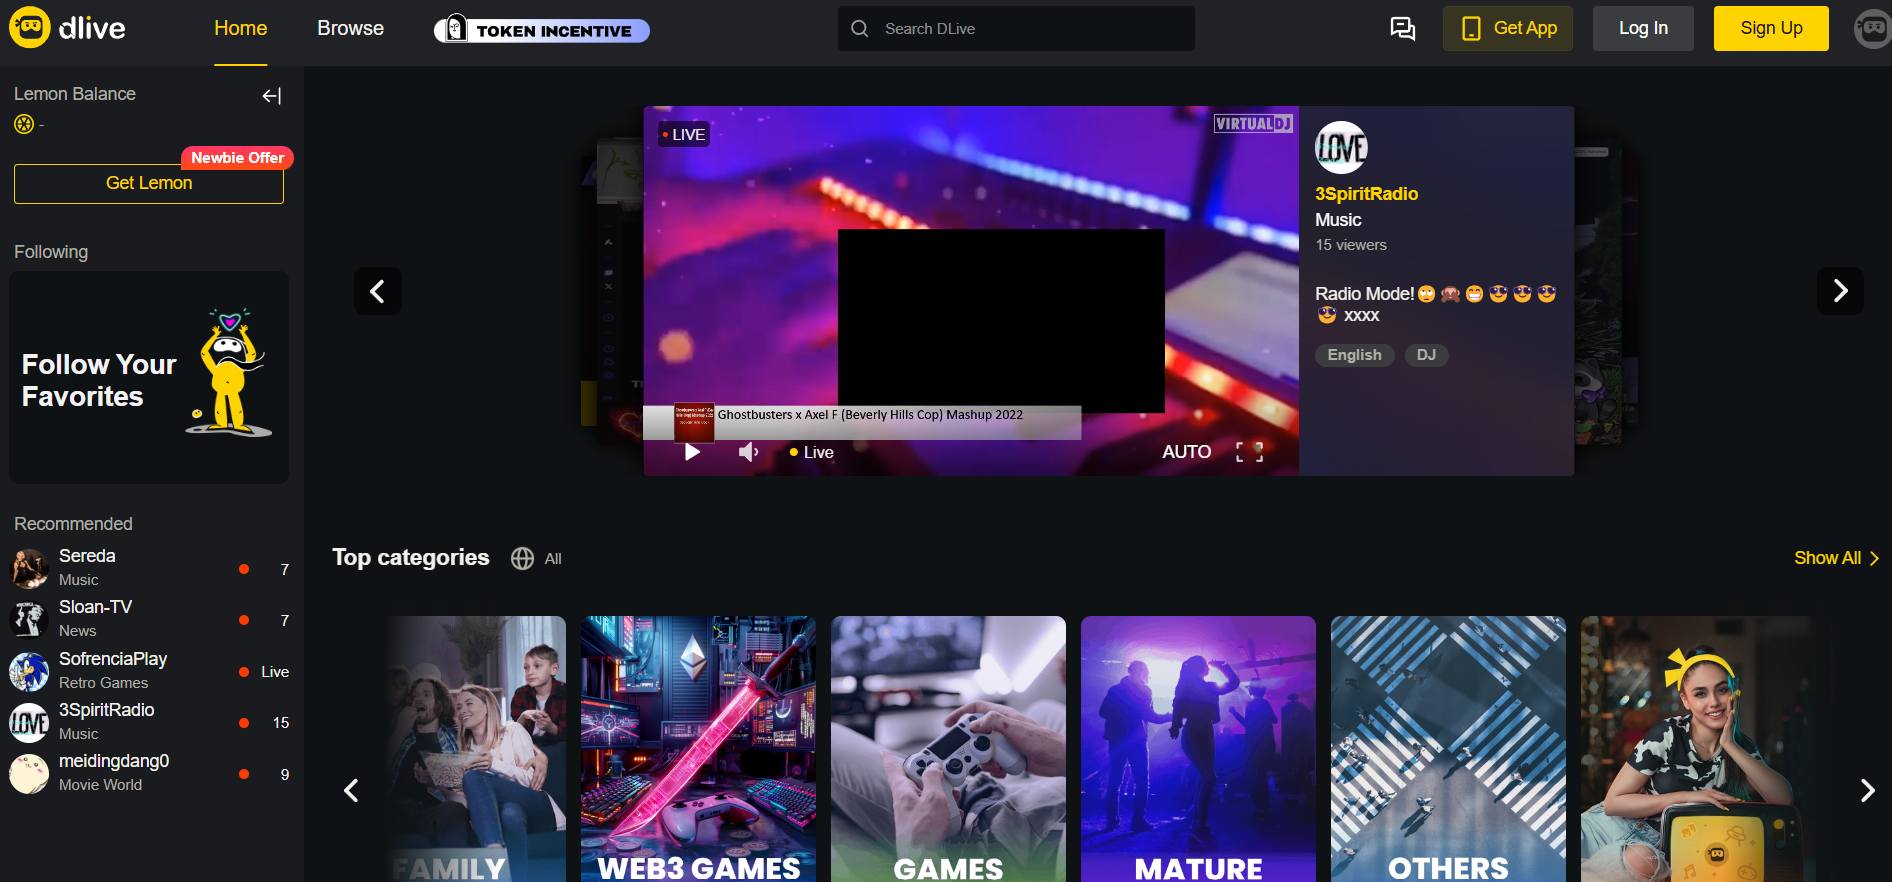This screenshot has height=882, width=1892.
Task: Open 3SpiritRadio in the recommended list
Action: (150, 722)
